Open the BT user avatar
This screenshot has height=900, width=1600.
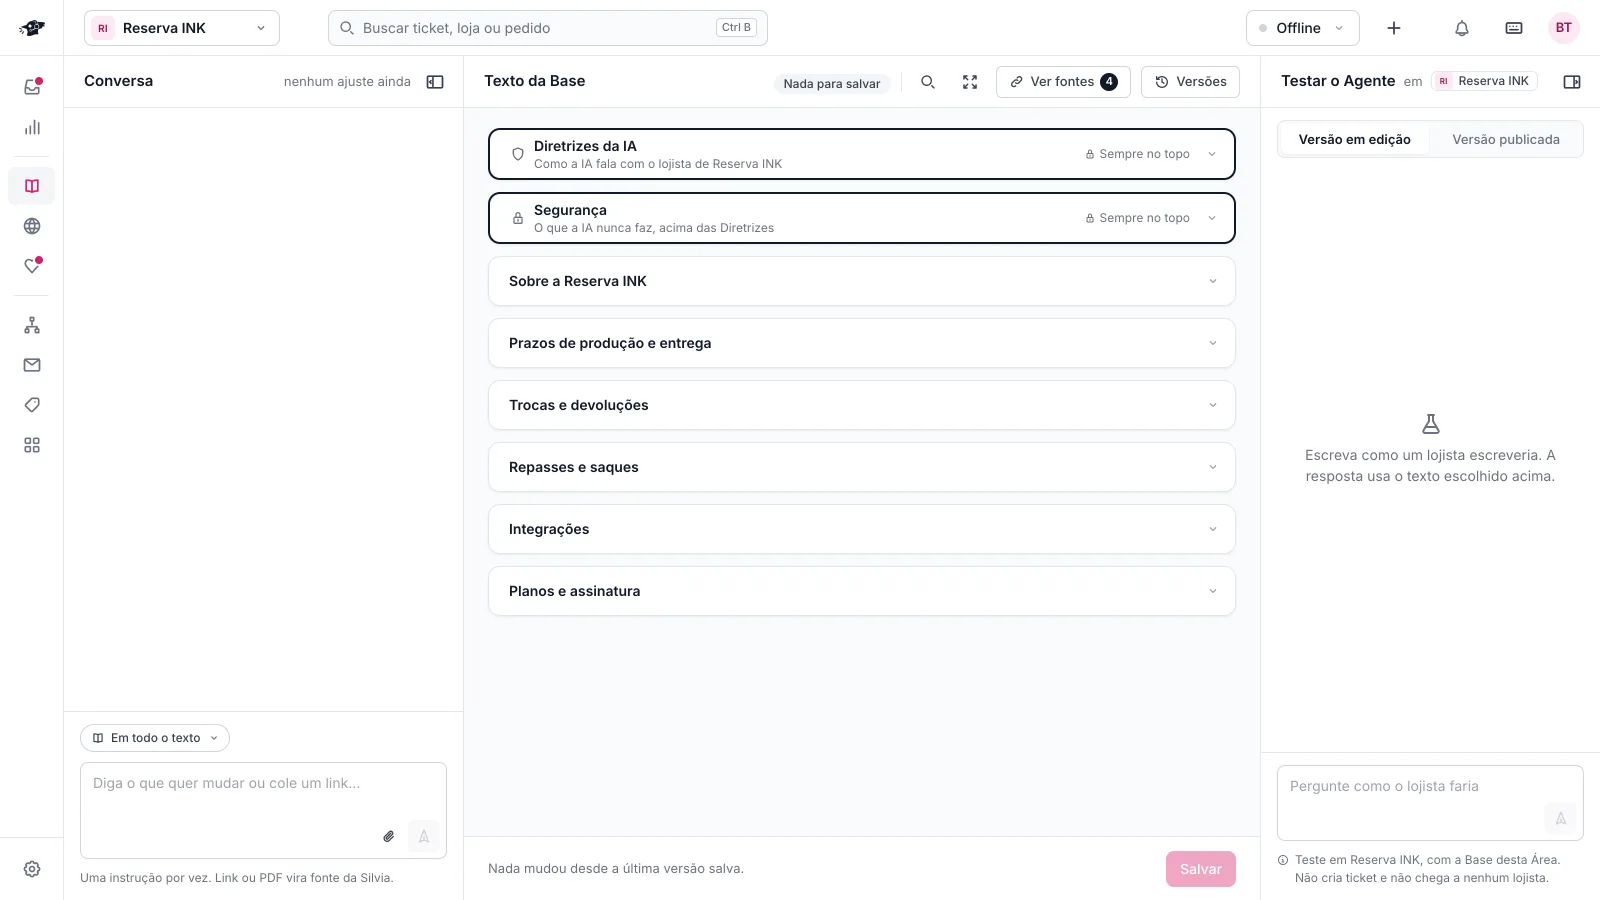pos(1564,28)
